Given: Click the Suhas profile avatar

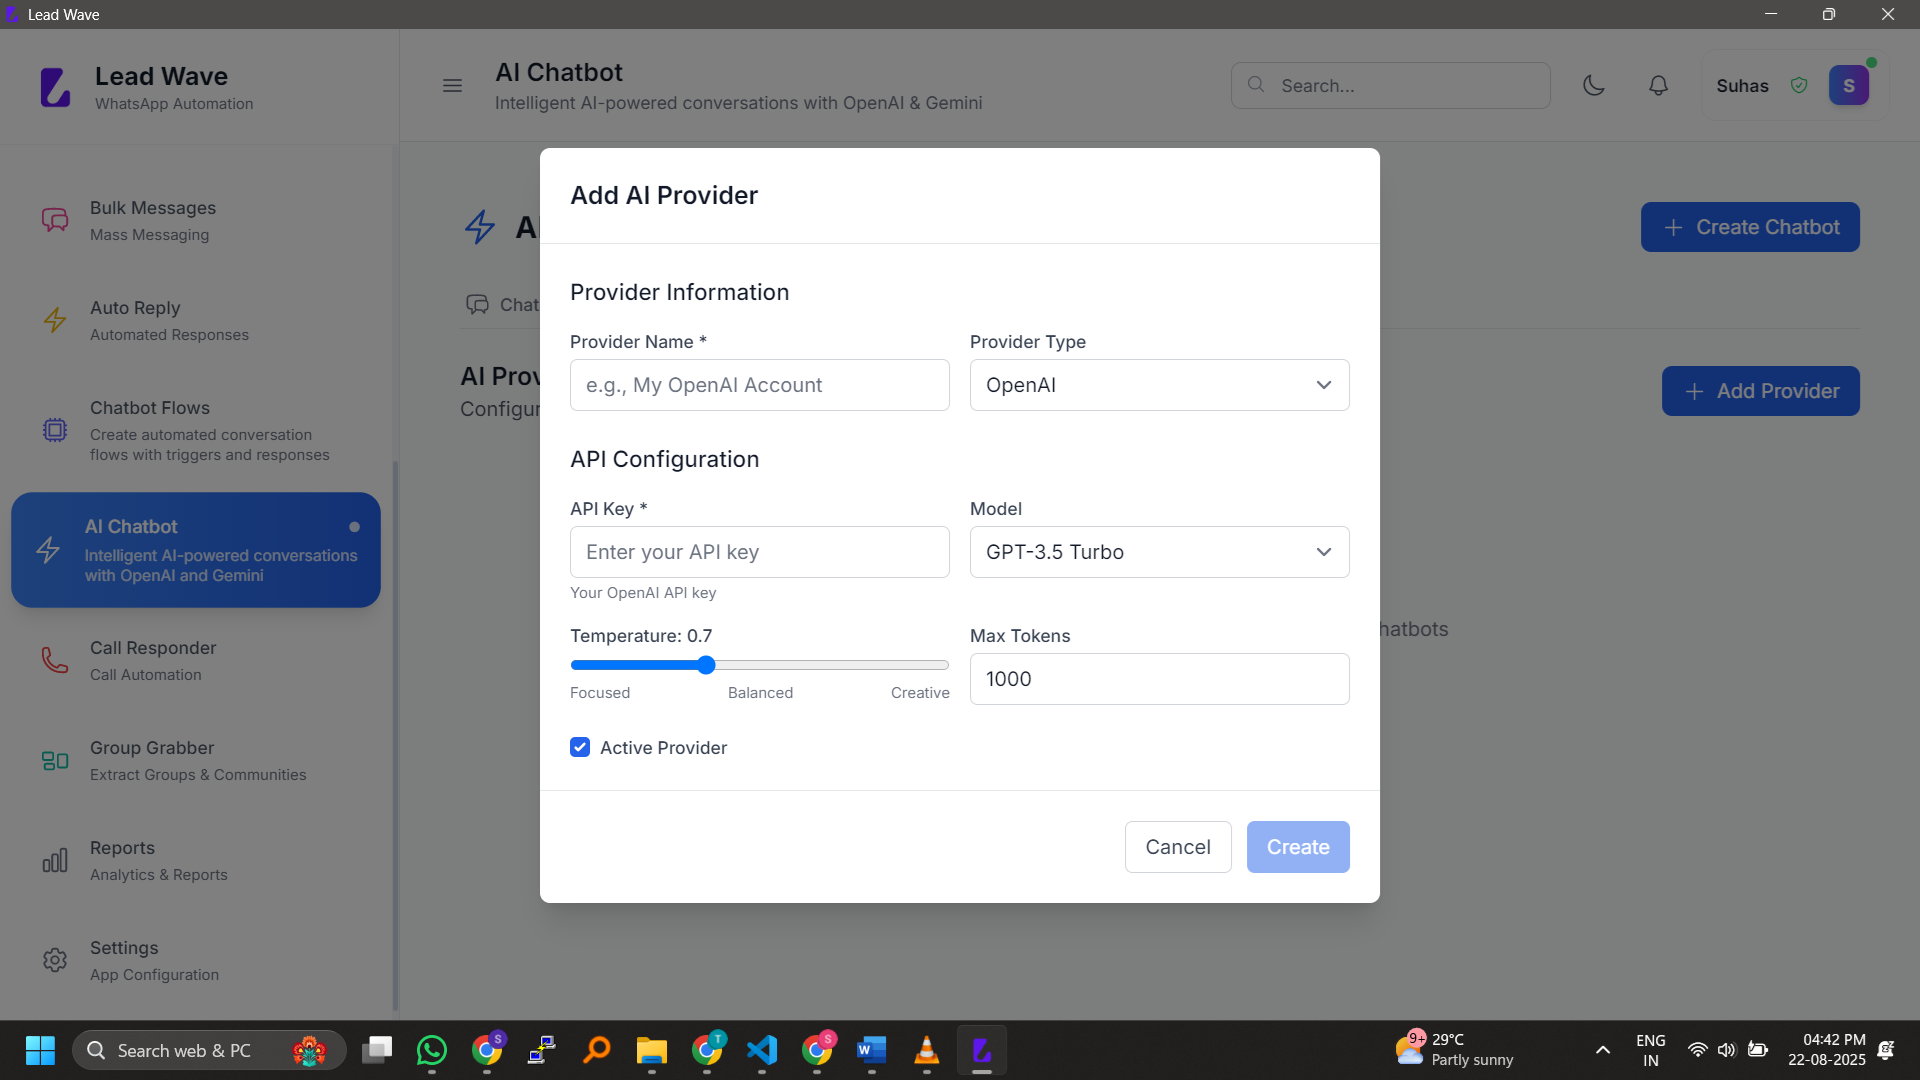Looking at the screenshot, I should coord(1848,86).
